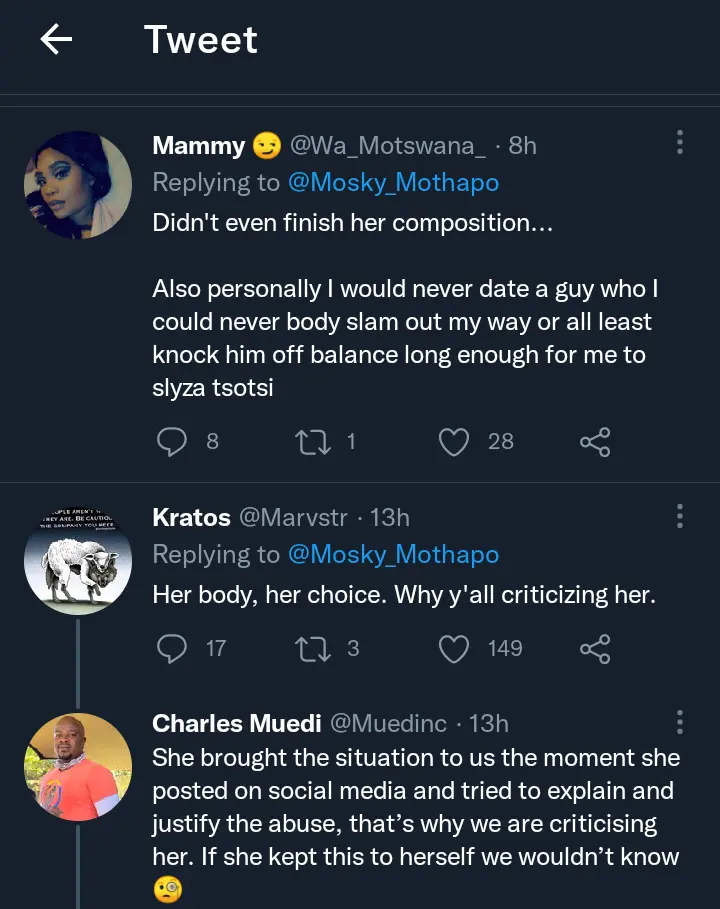Image resolution: width=720 pixels, height=909 pixels.
Task: Open @Mosky_Mothapo mention in Kratos's tweet
Action: coord(393,555)
